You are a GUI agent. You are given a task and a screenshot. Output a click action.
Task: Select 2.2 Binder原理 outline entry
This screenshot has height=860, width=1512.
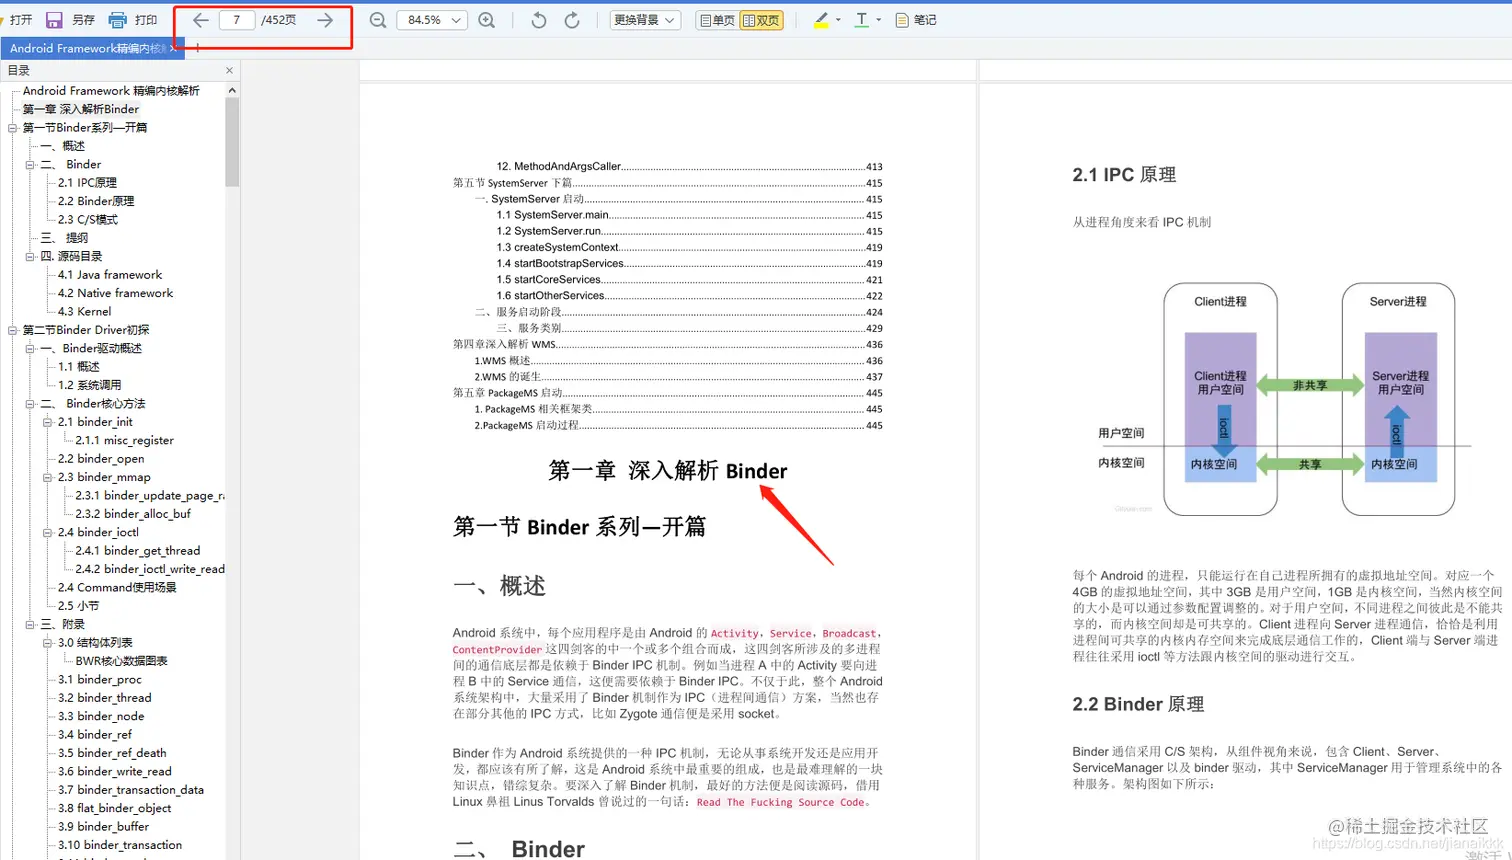(x=96, y=201)
